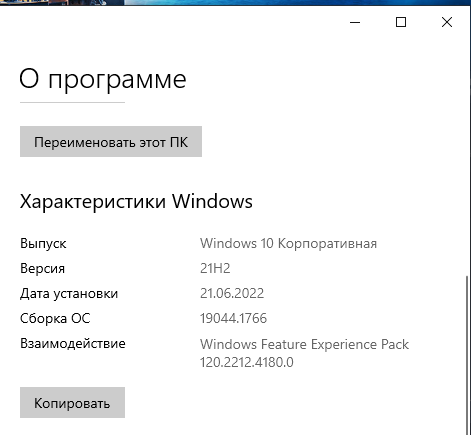Select the Выпуск label
The width and height of the screenshot is (471, 435).
(x=43, y=243)
